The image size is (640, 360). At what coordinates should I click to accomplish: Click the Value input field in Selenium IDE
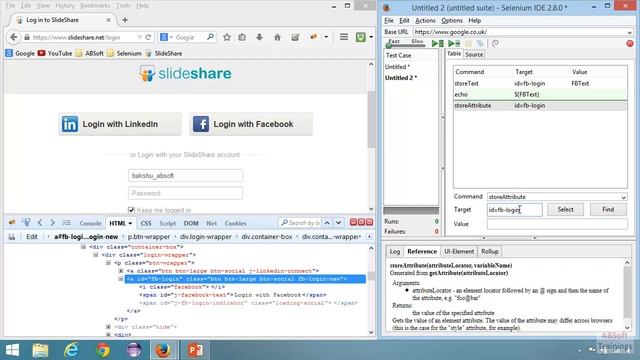click(x=557, y=224)
